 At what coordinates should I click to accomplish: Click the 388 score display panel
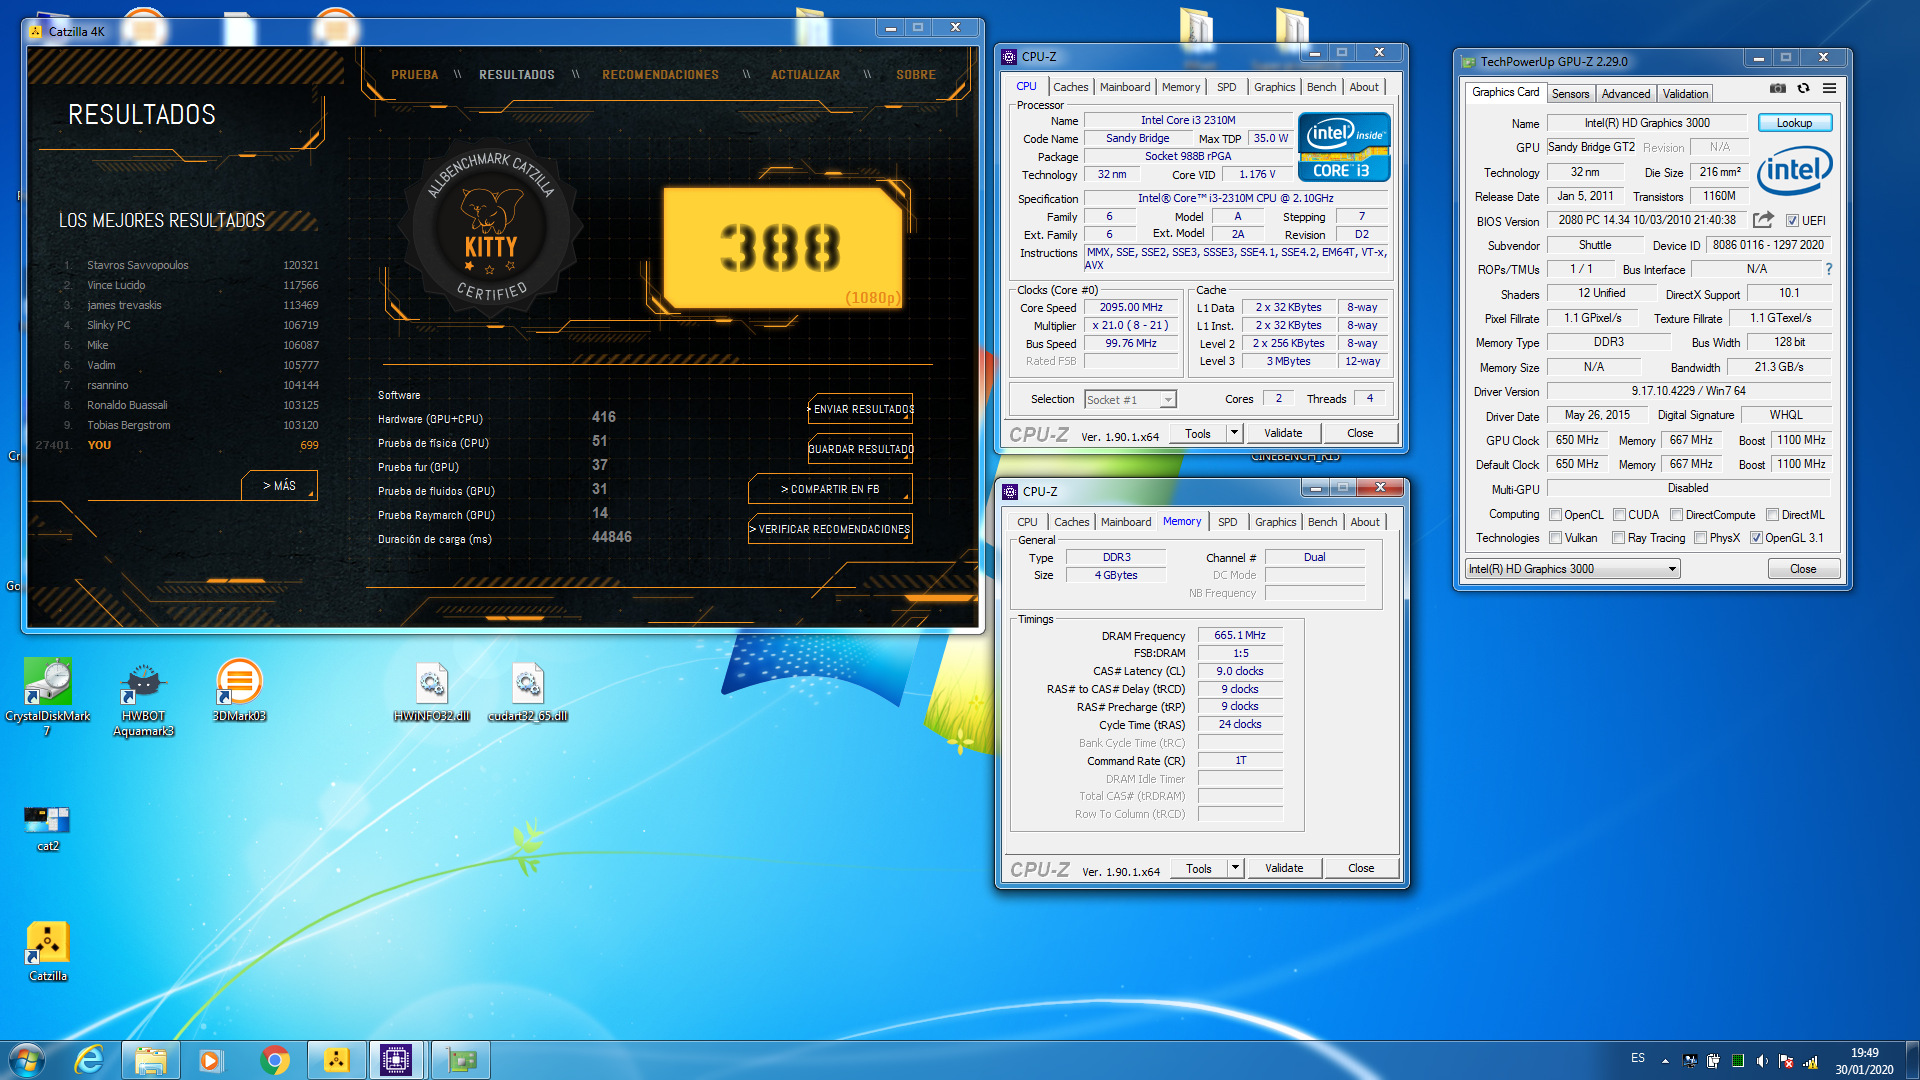782,247
